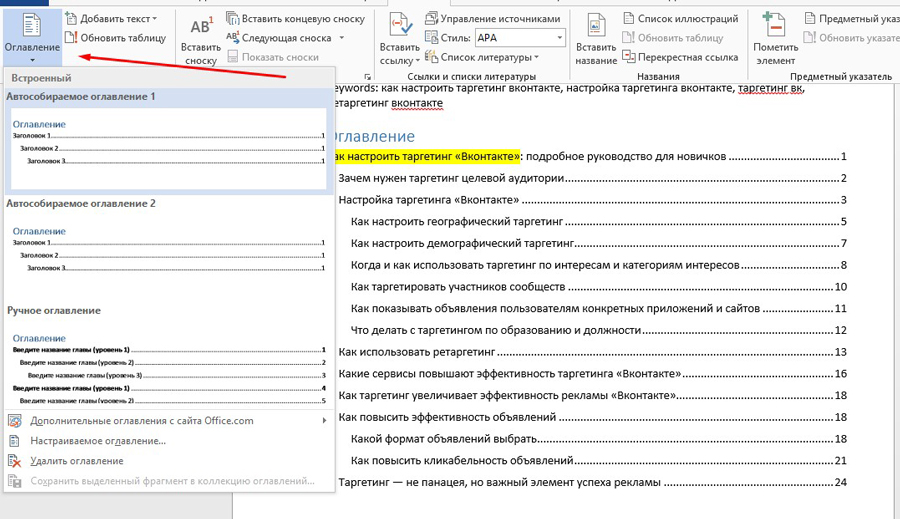This screenshot has width=900, height=519.
Task: Expand the Оглавление button dropdown arrow
Action: (32, 60)
